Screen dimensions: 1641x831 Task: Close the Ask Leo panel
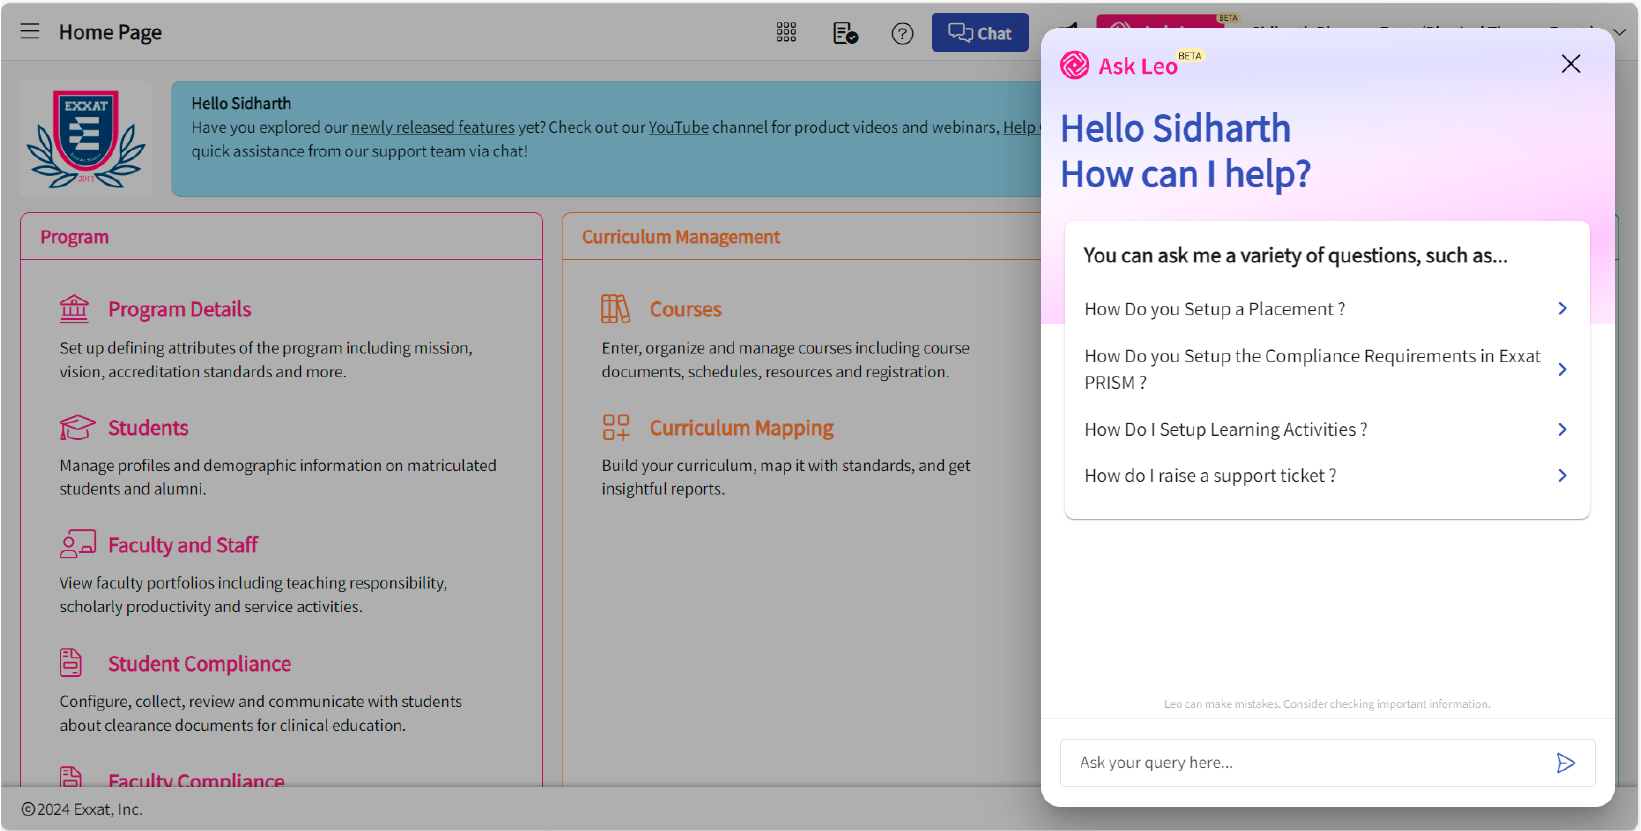(1570, 64)
